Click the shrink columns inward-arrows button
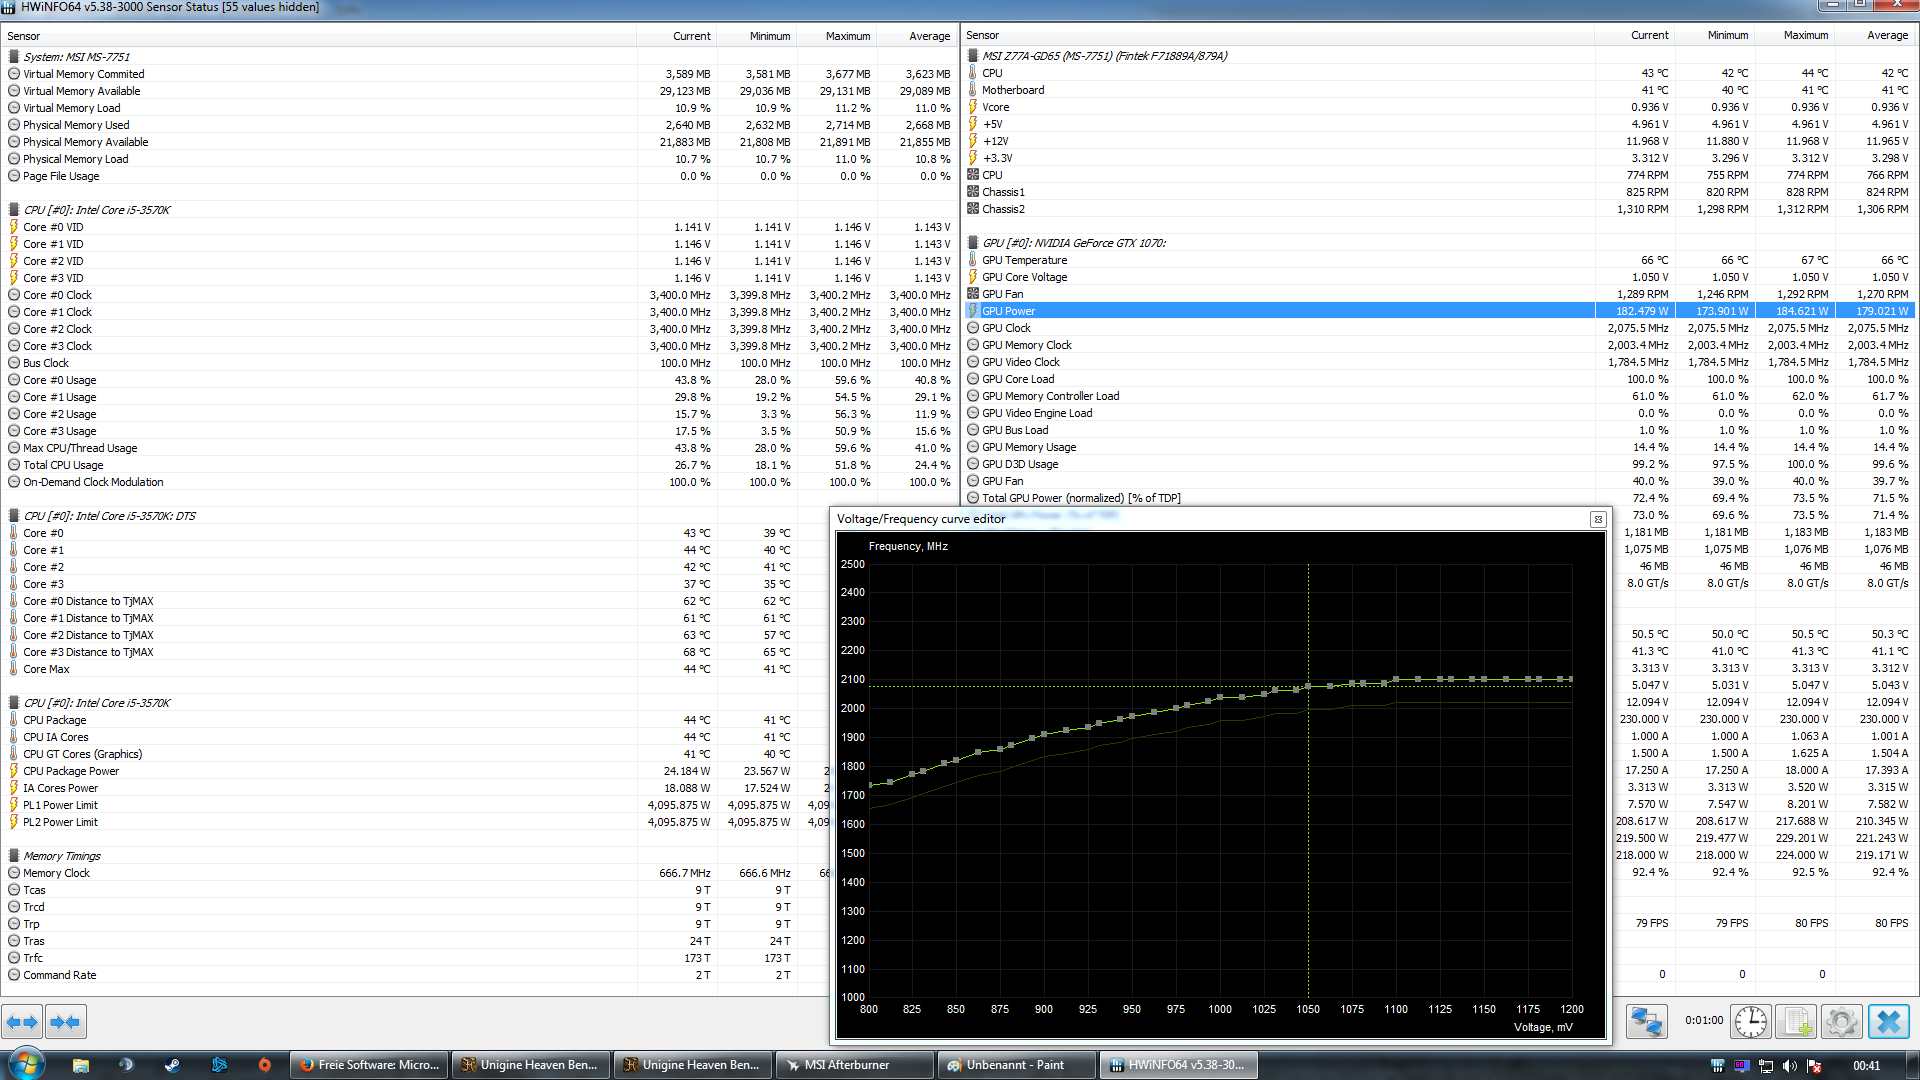1920x1080 pixels. [x=65, y=1022]
